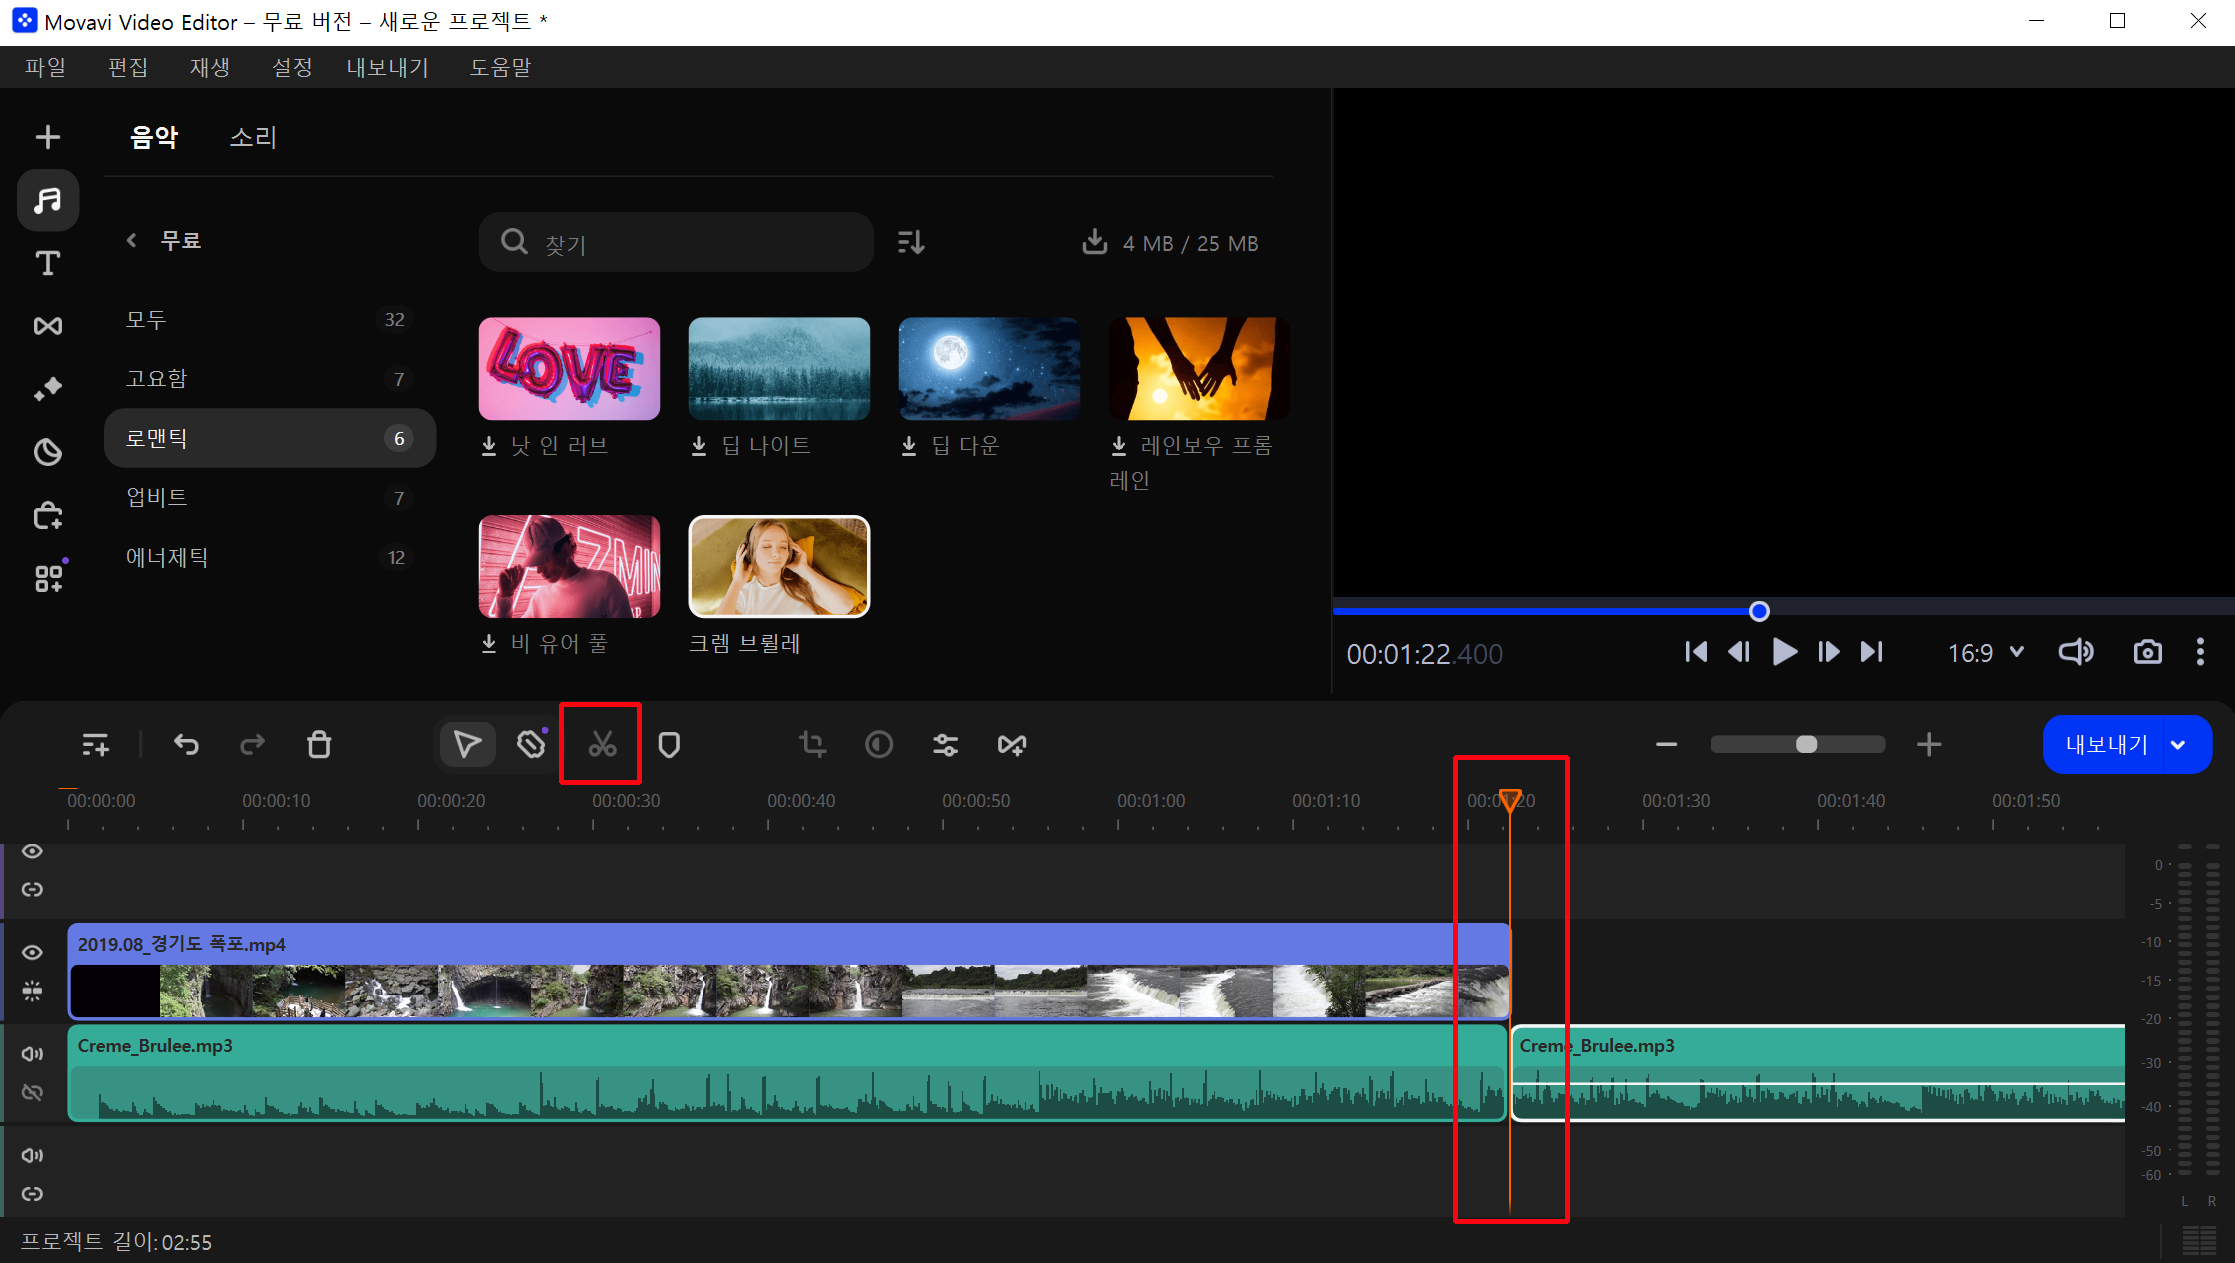2235x1263 pixels.
Task: Hide the 경기도 폭포 video track
Action: [x=32, y=953]
